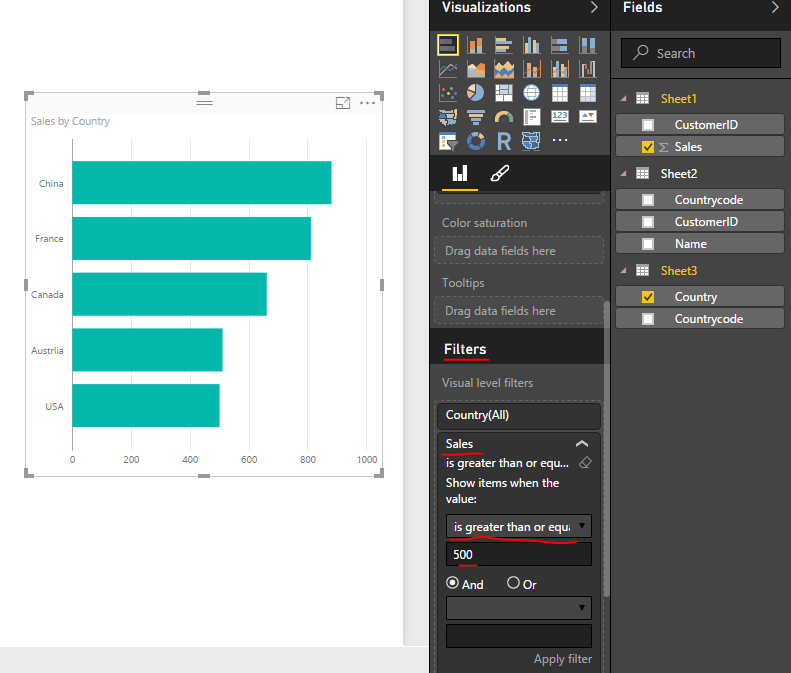The image size is (791, 673).
Task: Select the Donut chart visual
Action: coord(475,141)
